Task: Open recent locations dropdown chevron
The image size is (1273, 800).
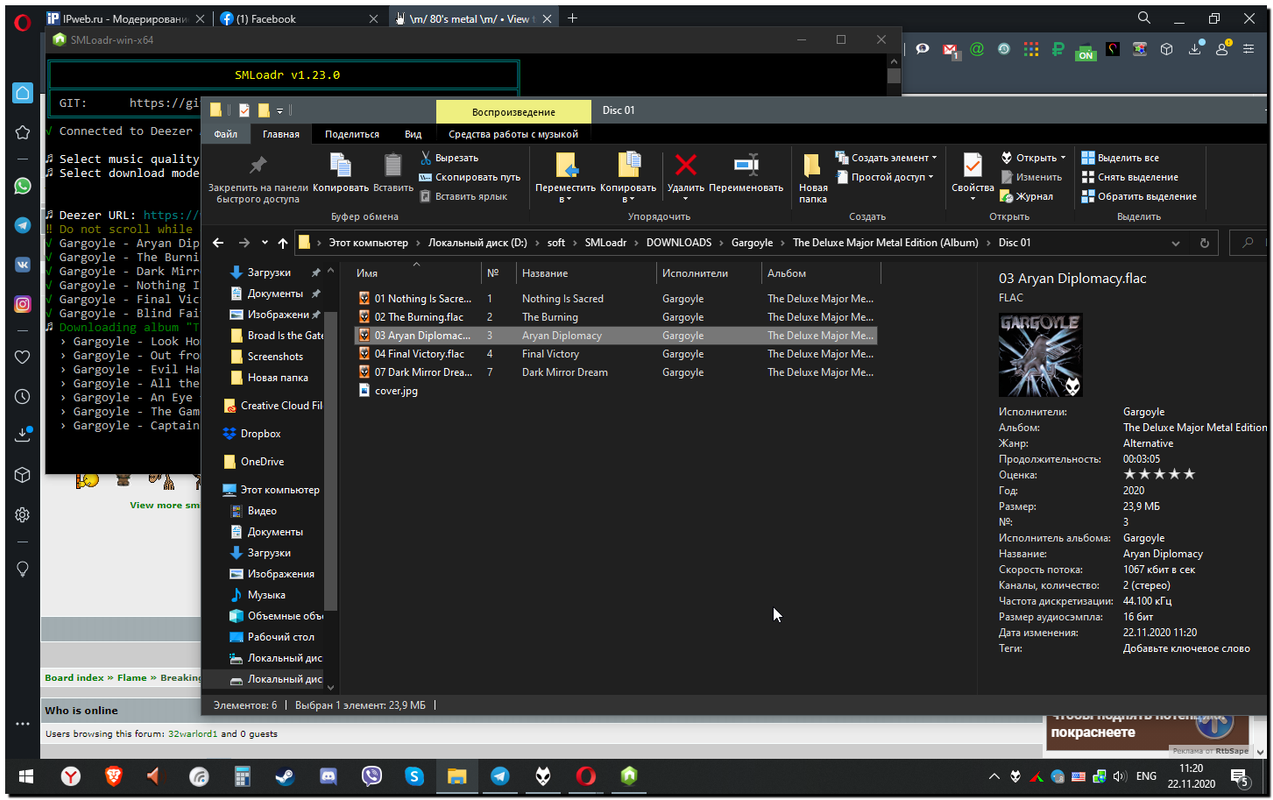Action: 264,242
